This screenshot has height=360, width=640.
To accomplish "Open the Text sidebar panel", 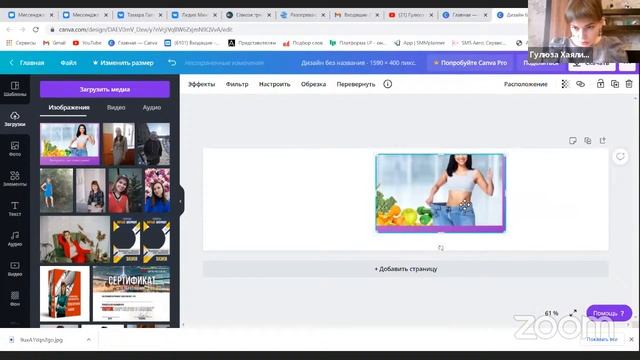I will [15, 209].
